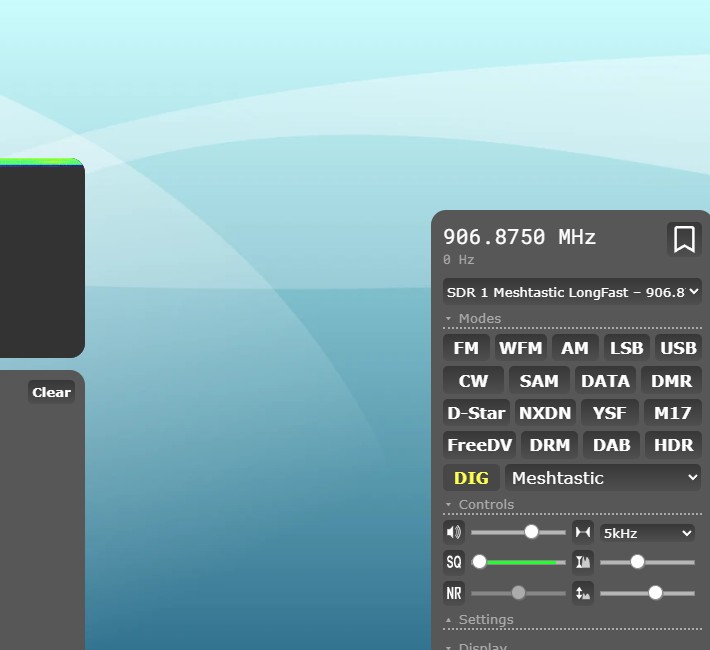The image size is (710, 650).
Task: Adjust the volume slider
Action: 518,532
